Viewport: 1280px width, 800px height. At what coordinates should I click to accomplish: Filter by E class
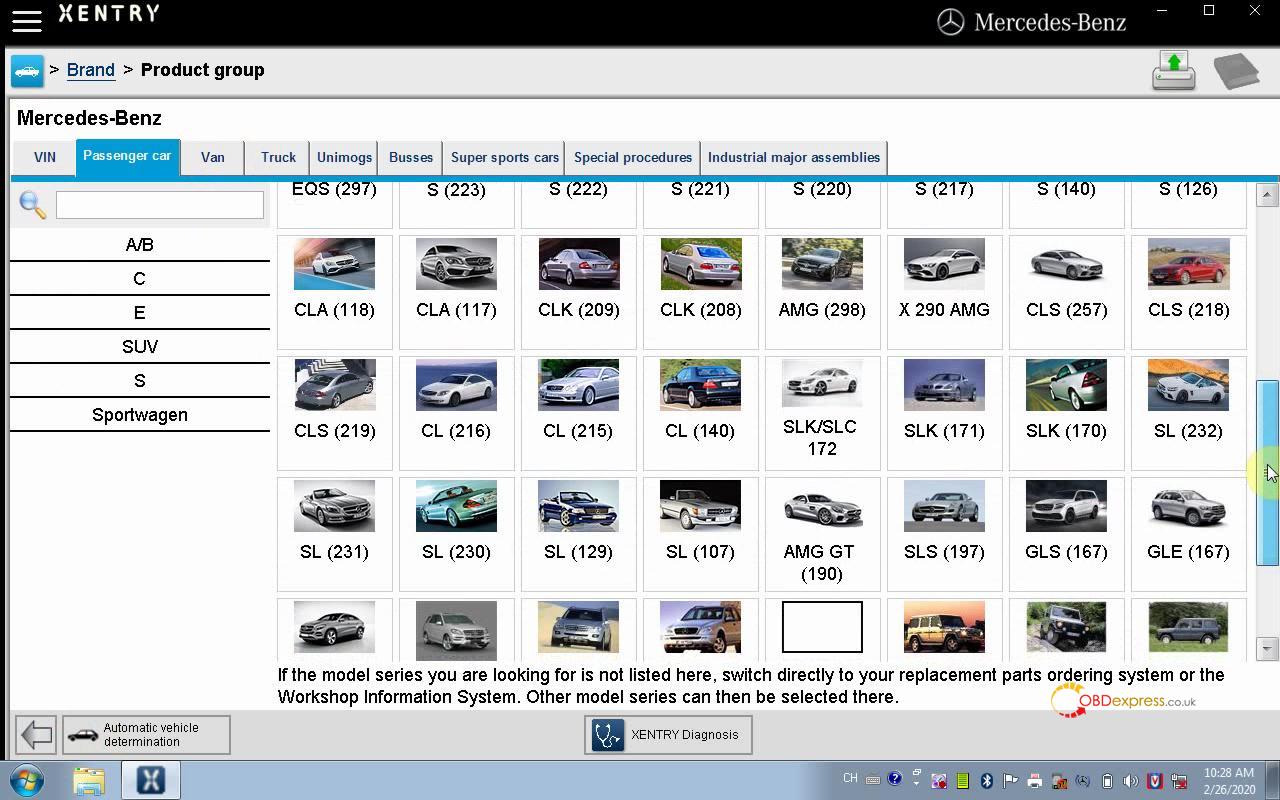[x=140, y=313]
